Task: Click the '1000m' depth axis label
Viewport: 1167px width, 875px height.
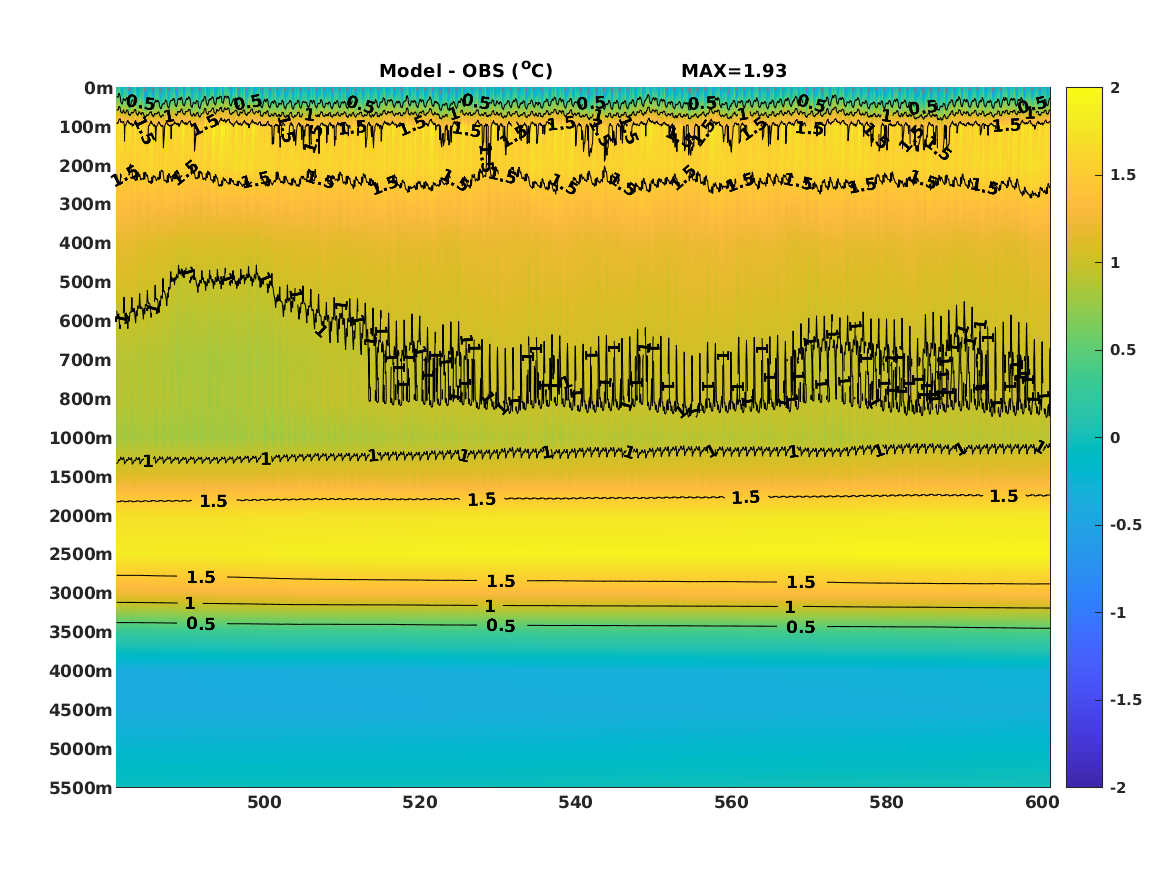Action: pos(81,438)
